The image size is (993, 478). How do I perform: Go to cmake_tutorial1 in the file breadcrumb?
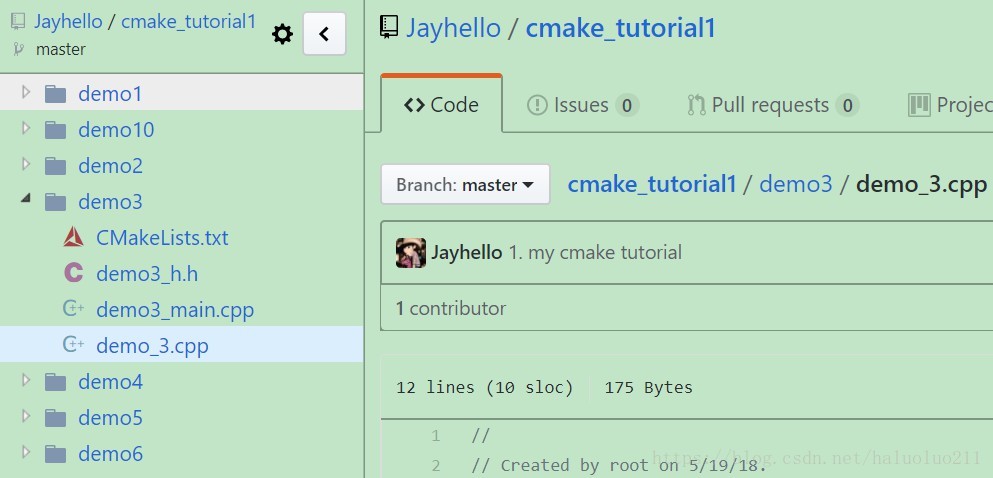click(x=652, y=185)
